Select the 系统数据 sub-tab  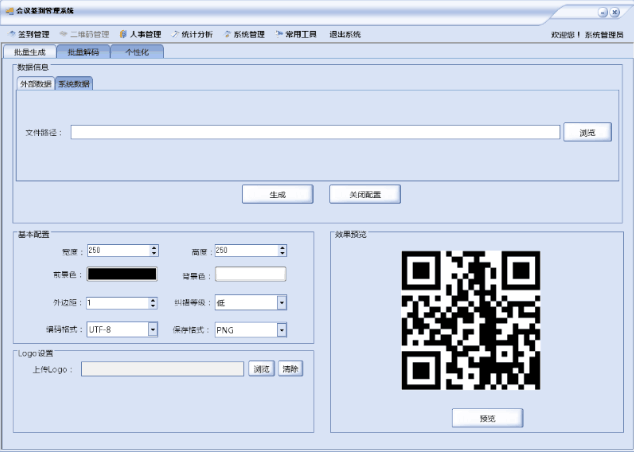pos(73,84)
